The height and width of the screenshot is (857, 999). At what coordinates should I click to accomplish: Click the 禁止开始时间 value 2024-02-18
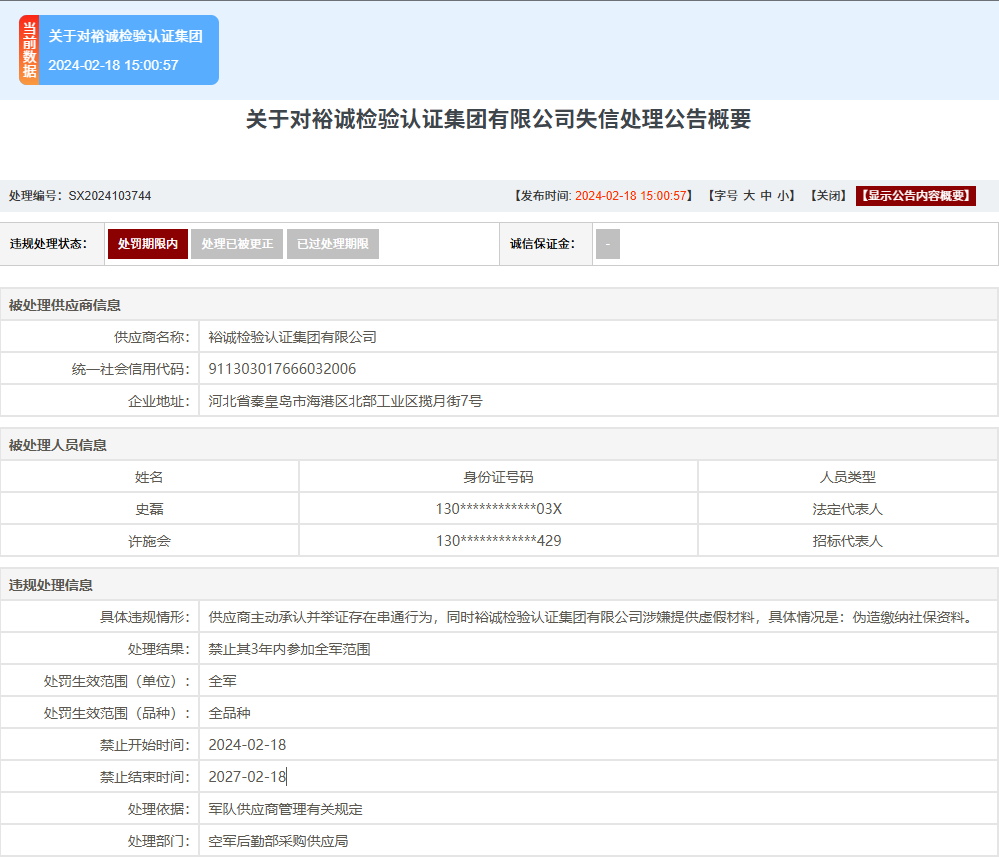click(247, 745)
